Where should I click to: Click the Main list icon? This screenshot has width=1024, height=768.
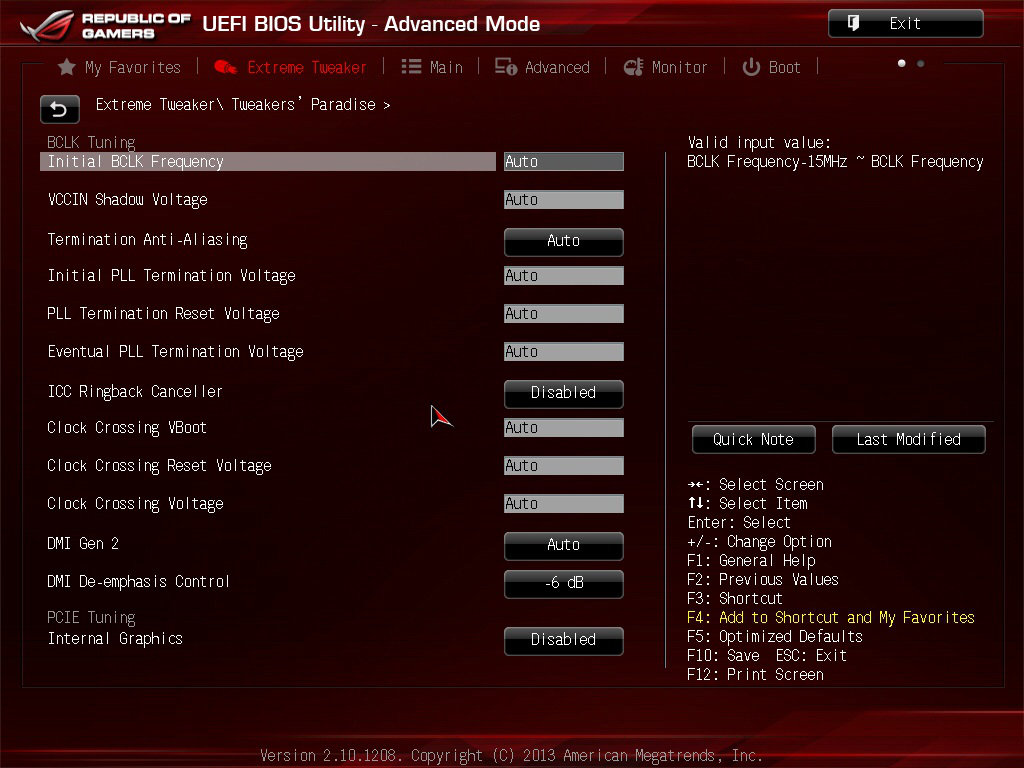tap(411, 67)
